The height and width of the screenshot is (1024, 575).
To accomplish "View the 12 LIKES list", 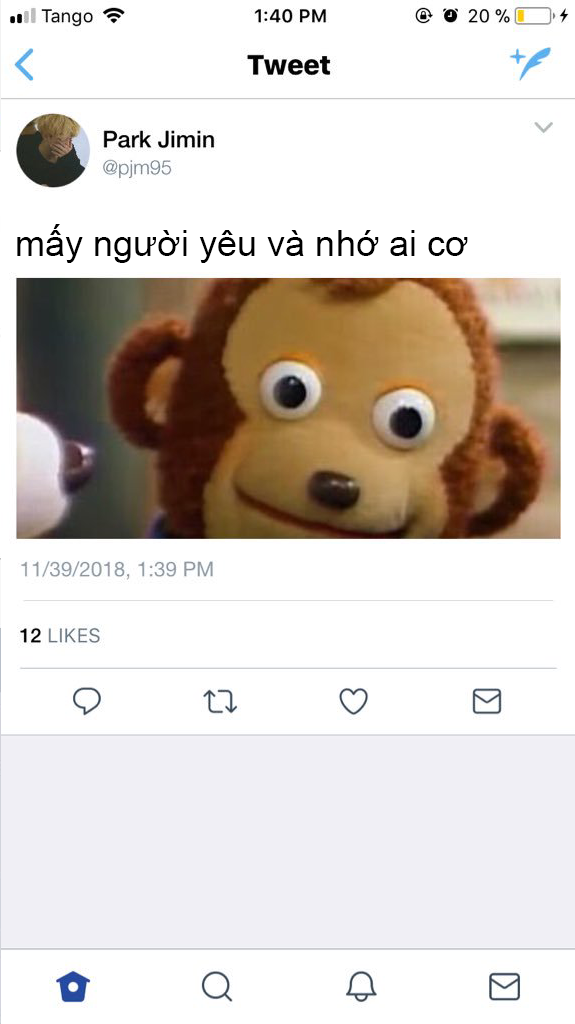I will [60, 635].
